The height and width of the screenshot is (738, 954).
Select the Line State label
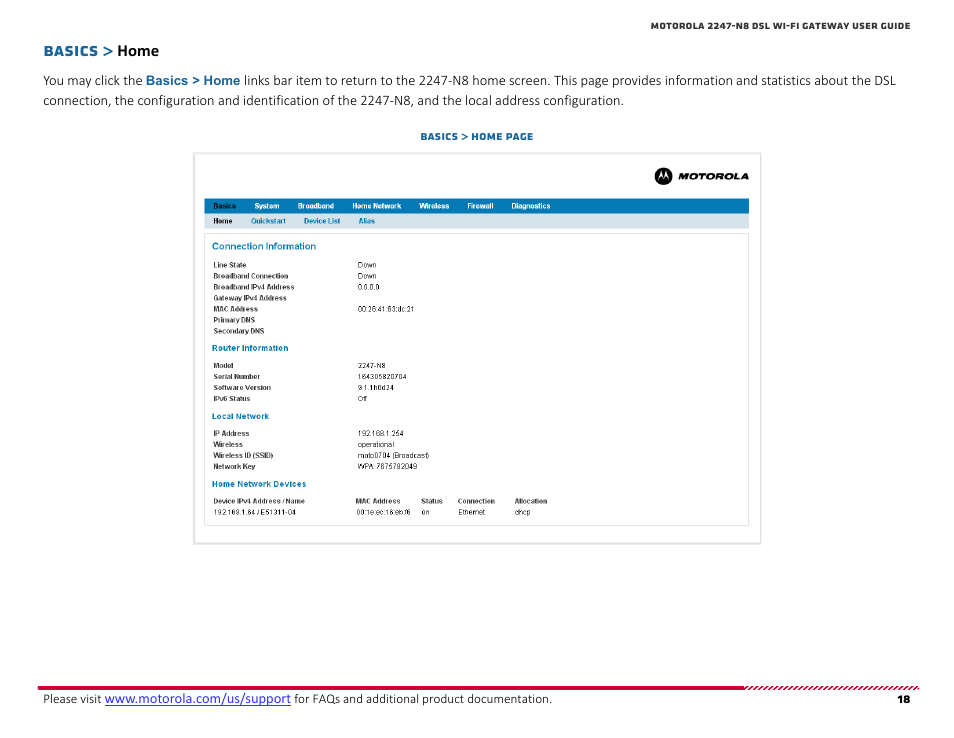229,265
